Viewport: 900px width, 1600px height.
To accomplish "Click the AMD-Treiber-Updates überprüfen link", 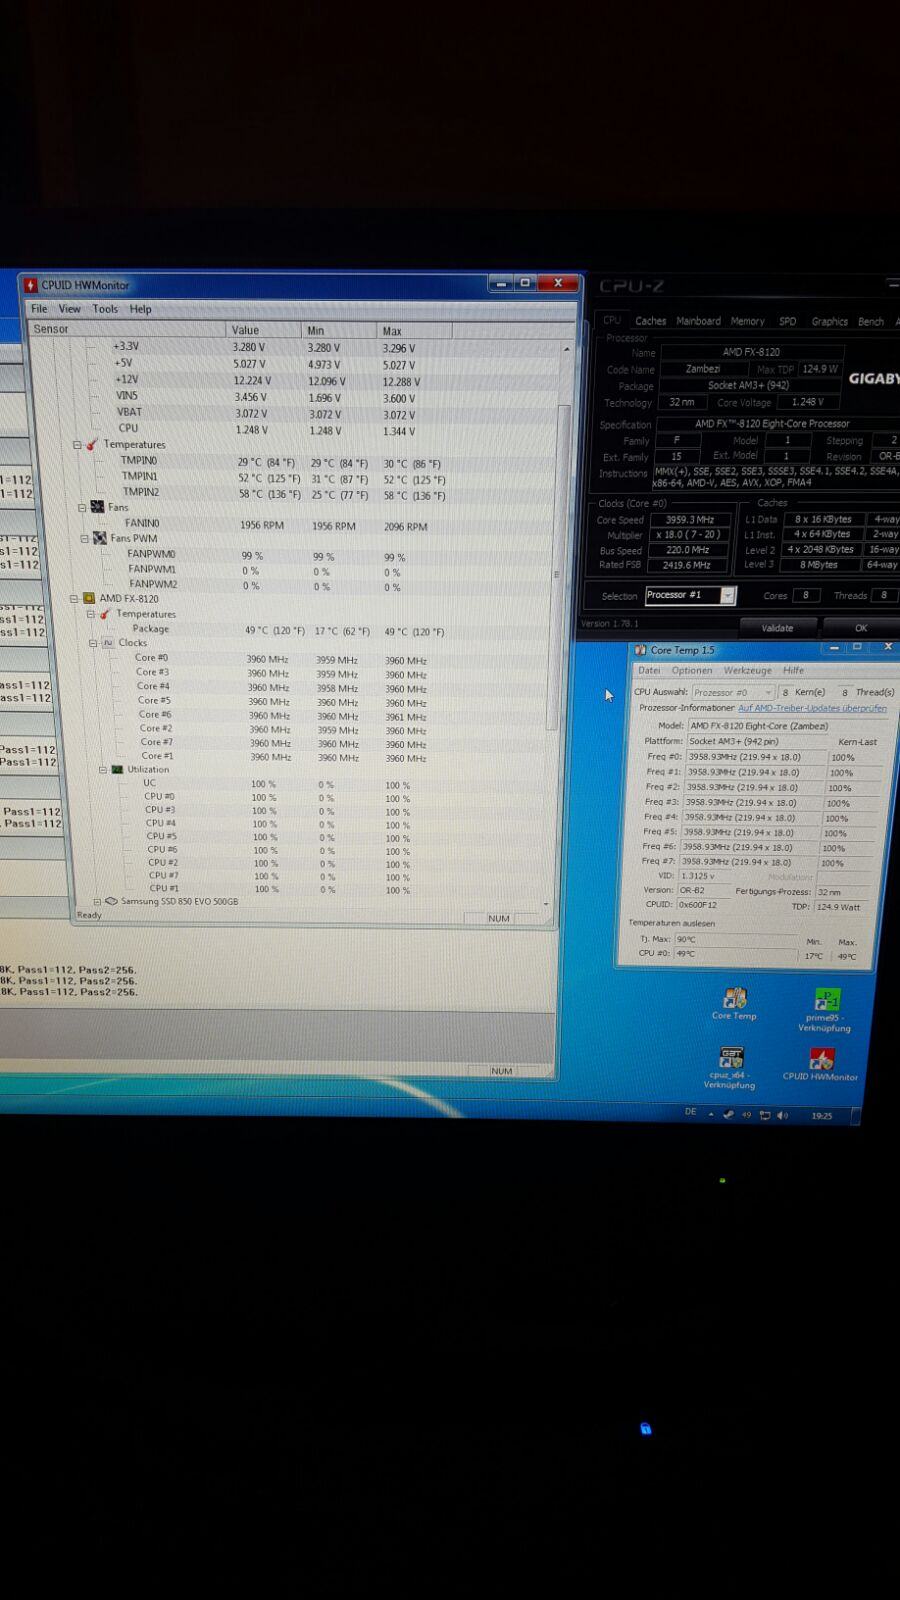I will (812, 708).
